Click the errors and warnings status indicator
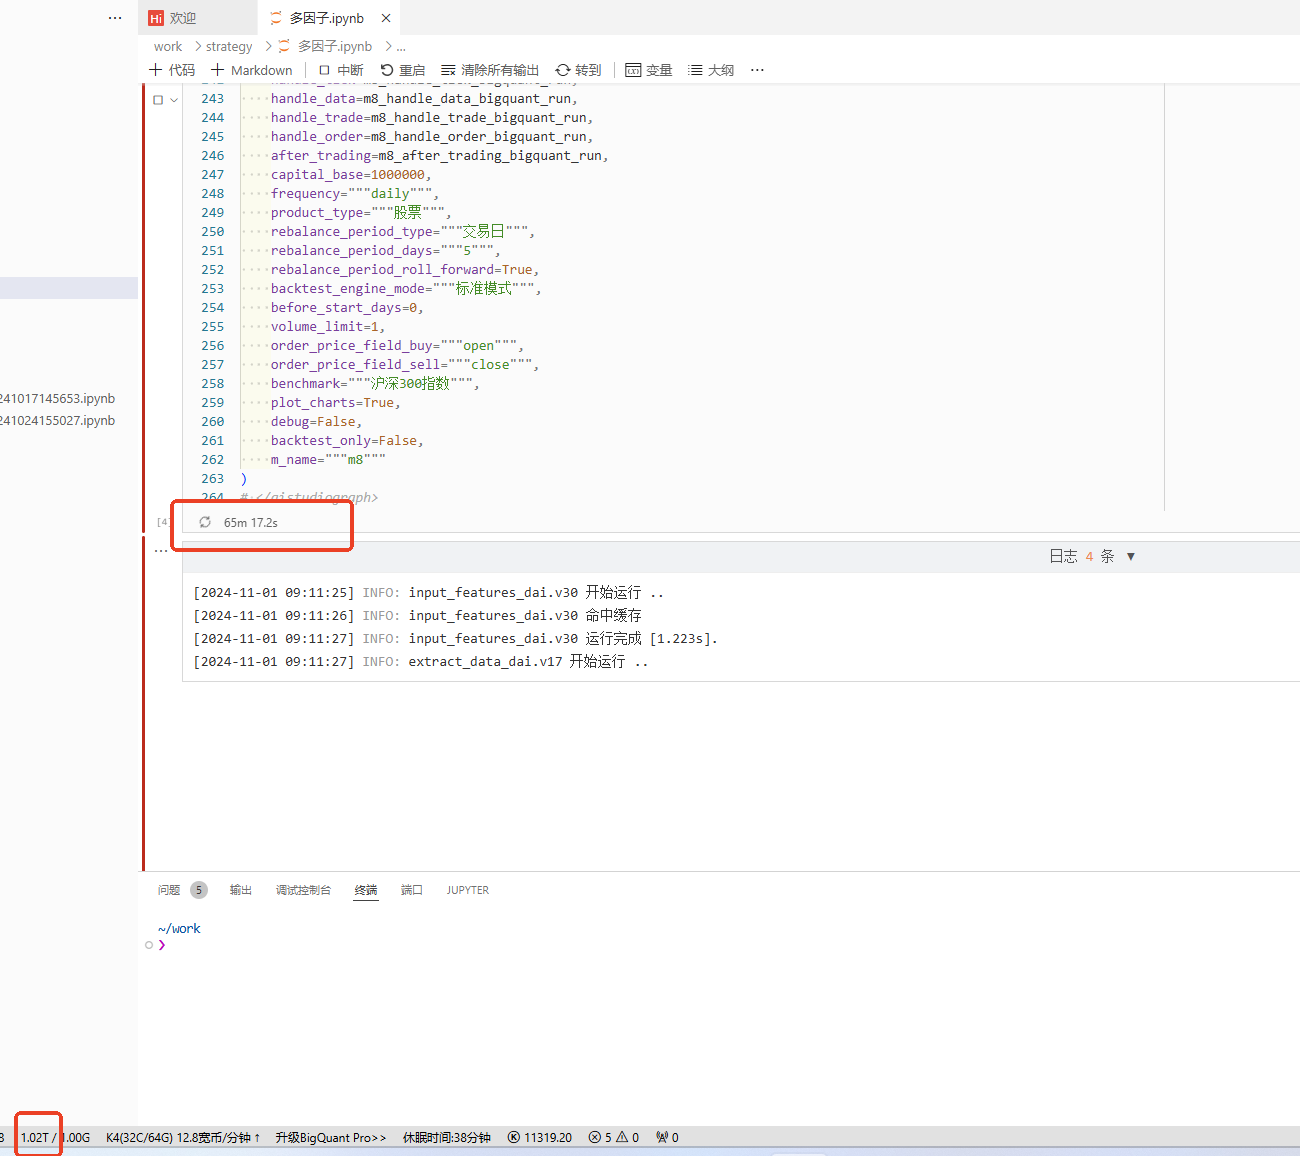The width and height of the screenshot is (1300, 1156). click(613, 1138)
